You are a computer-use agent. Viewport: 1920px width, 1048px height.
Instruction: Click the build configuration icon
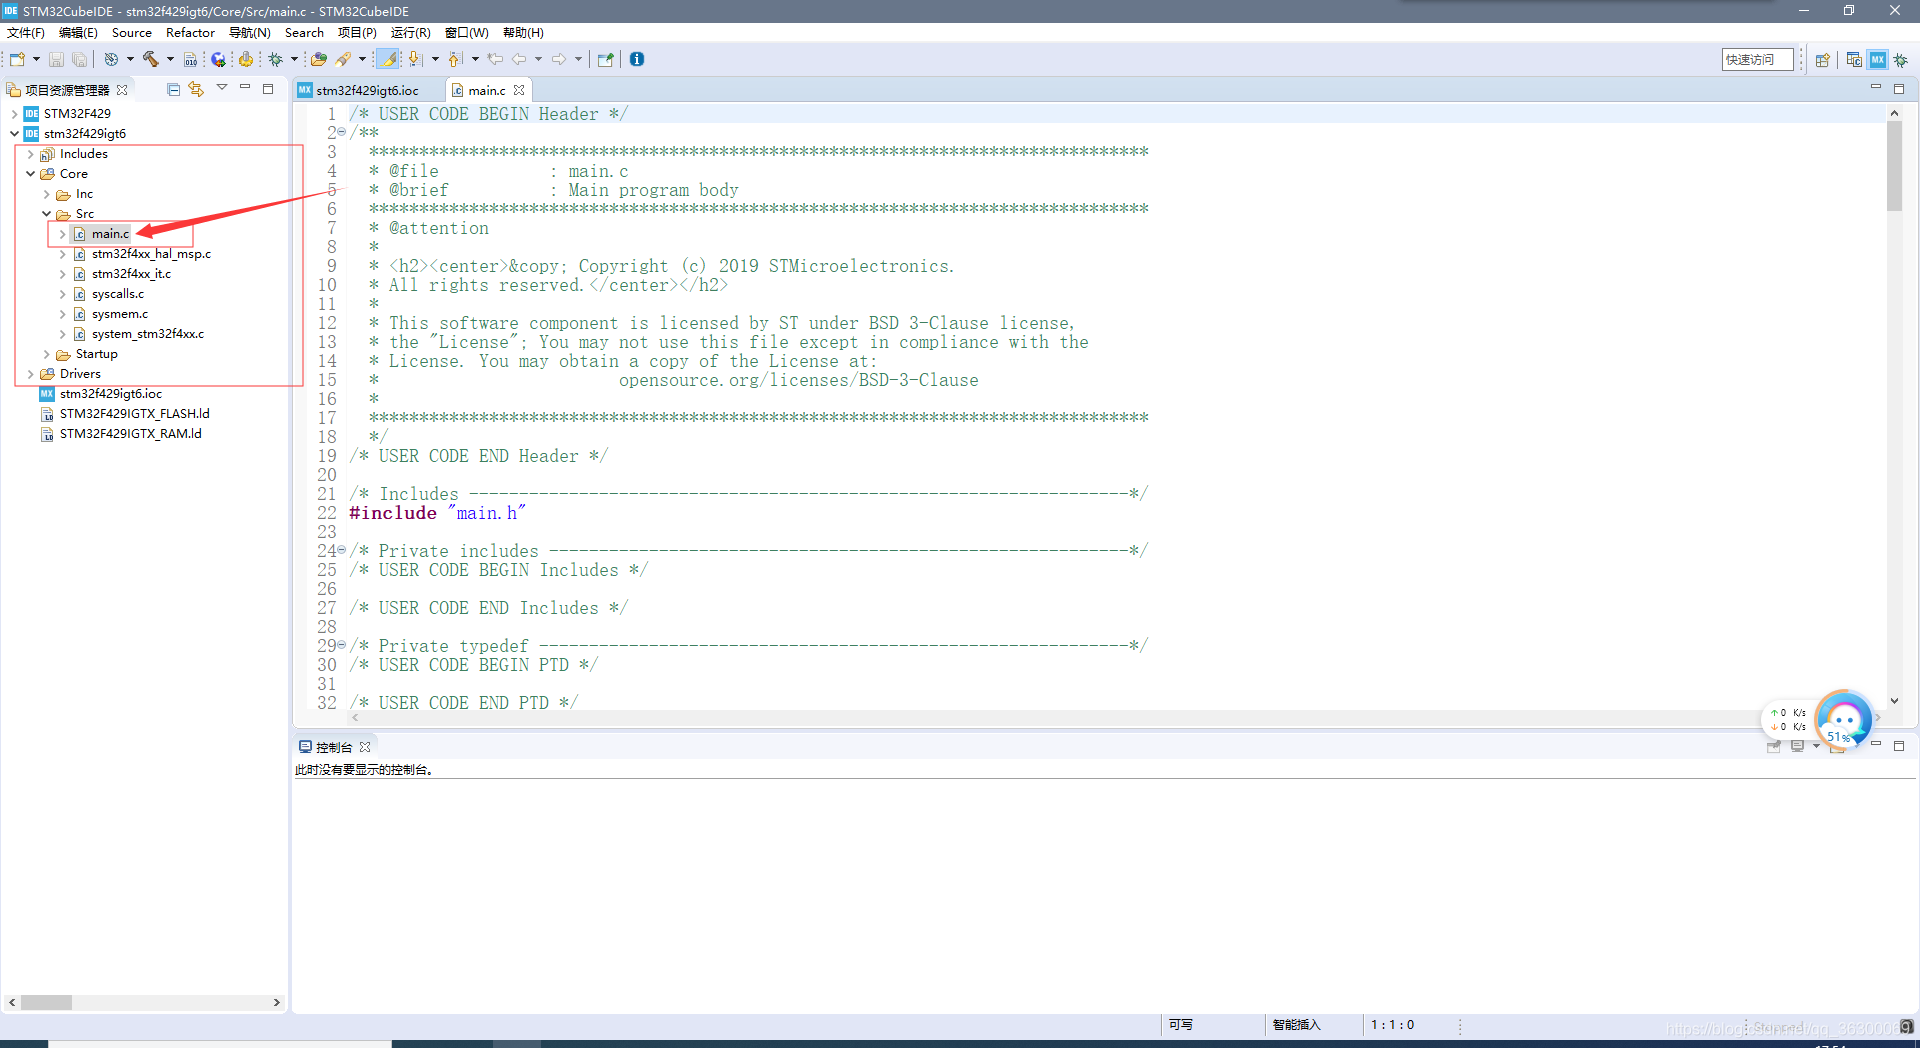pyautogui.click(x=111, y=59)
